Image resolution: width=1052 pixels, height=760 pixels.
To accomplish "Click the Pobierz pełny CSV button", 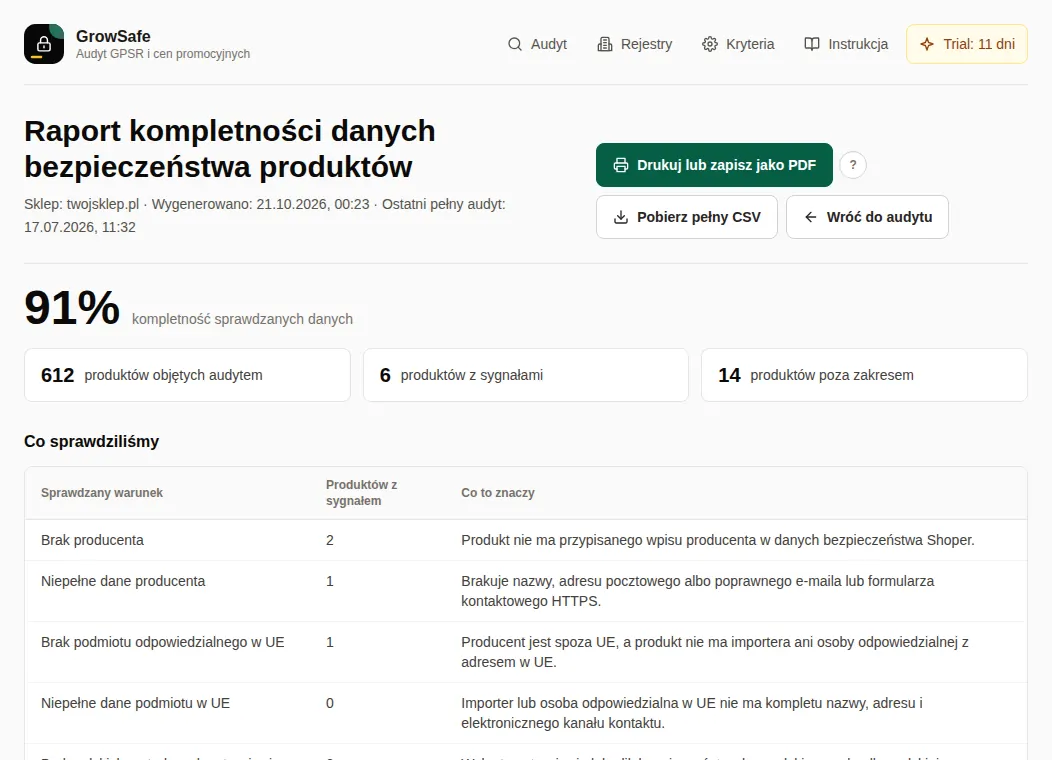I will coord(687,217).
